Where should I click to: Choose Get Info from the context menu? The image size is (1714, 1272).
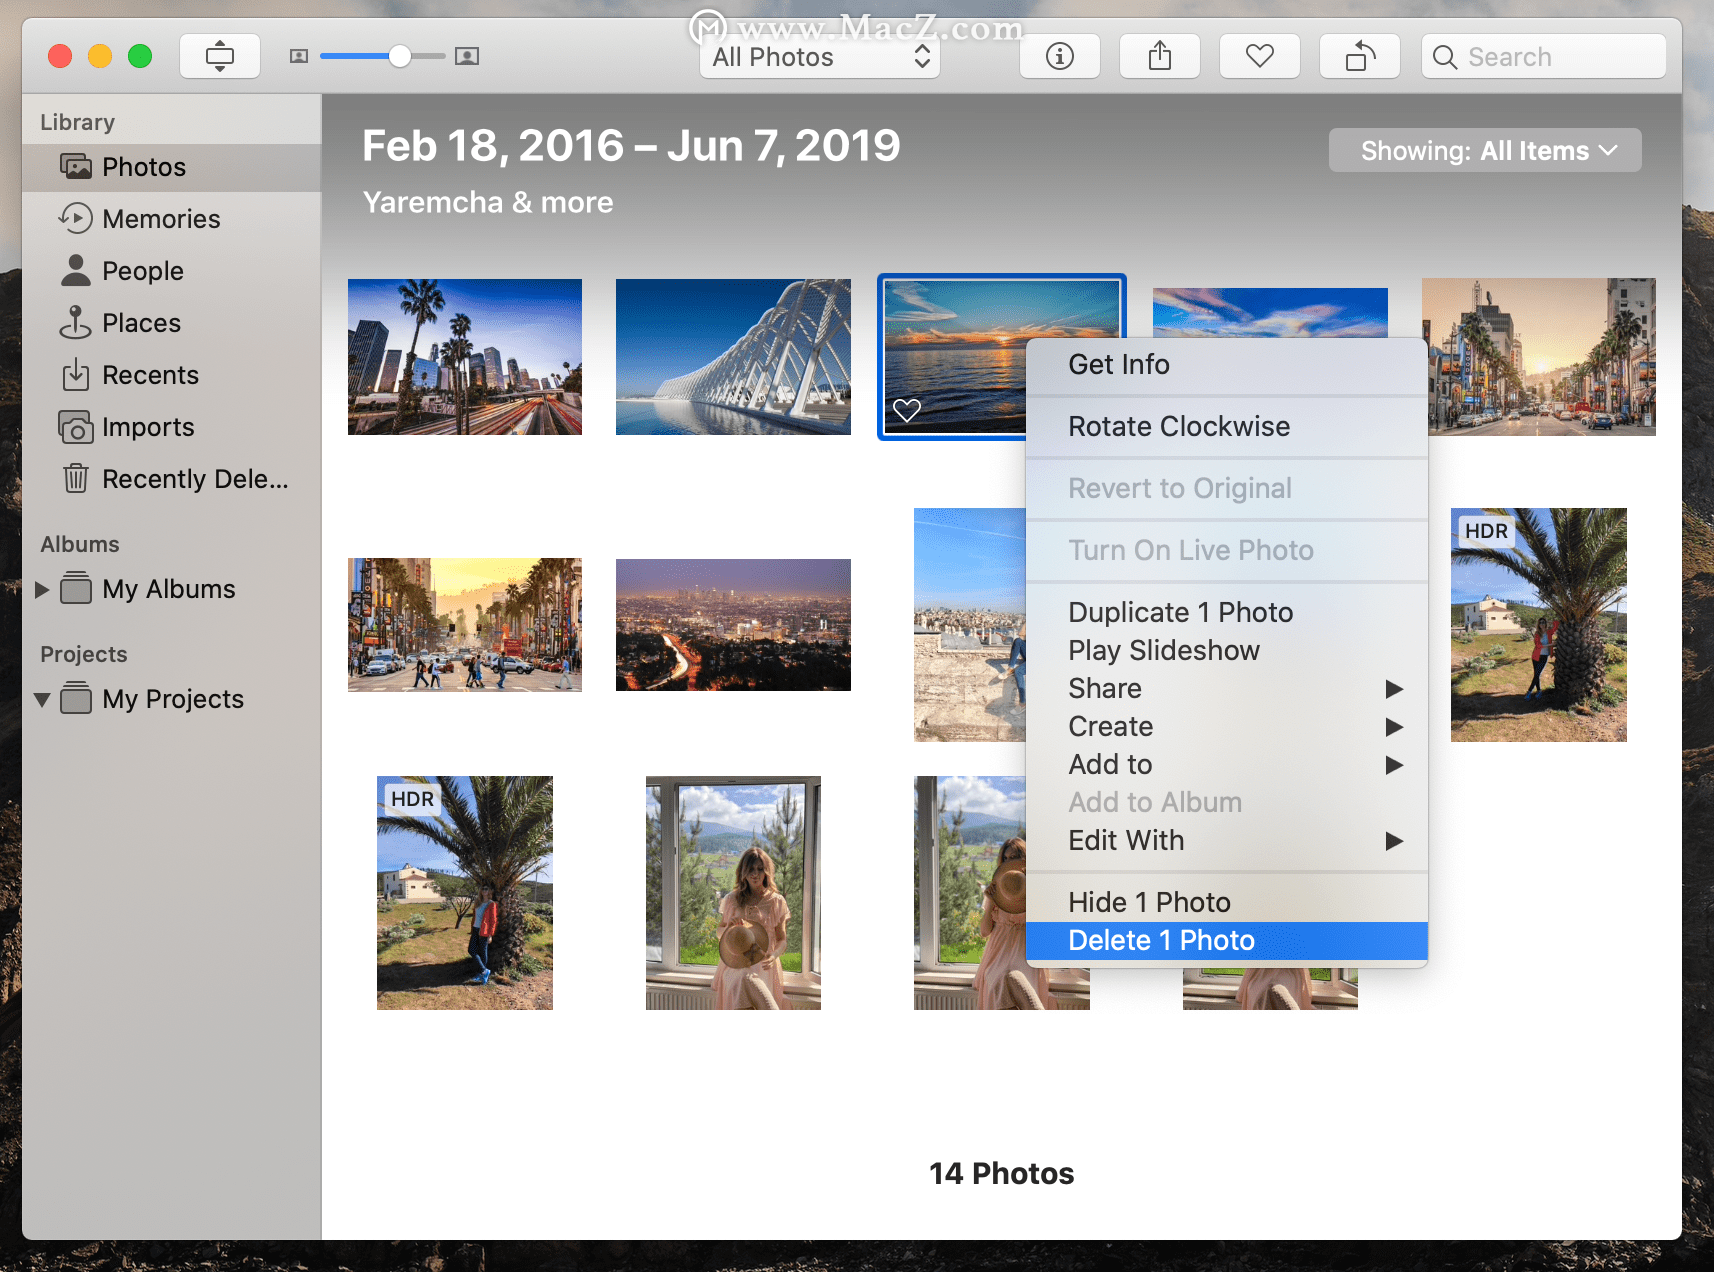1227,365
